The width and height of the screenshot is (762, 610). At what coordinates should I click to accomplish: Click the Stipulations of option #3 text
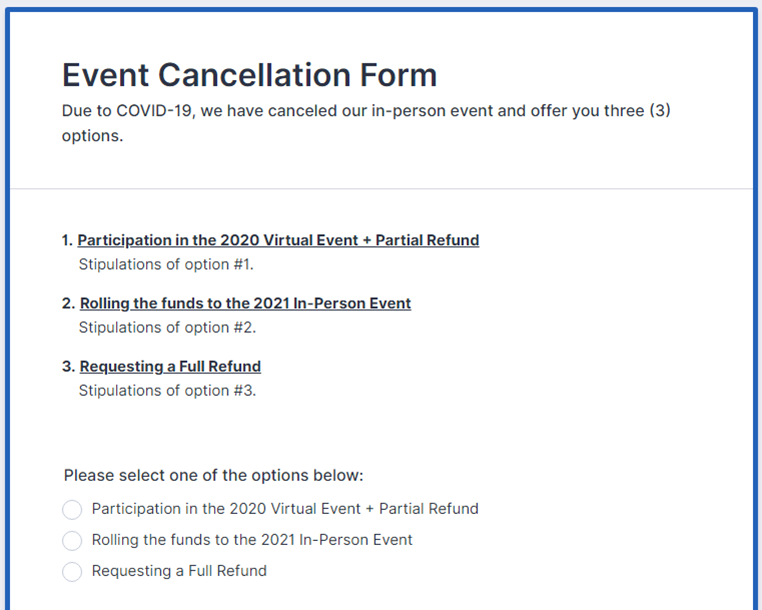tap(167, 390)
